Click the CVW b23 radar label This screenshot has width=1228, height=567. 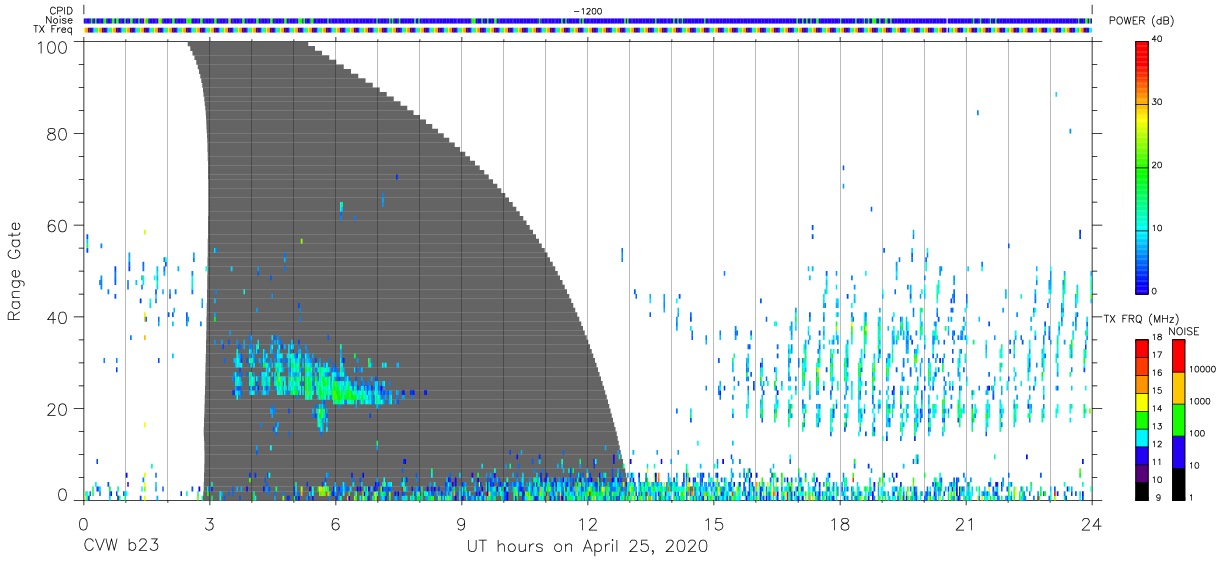(x=120, y=547)
